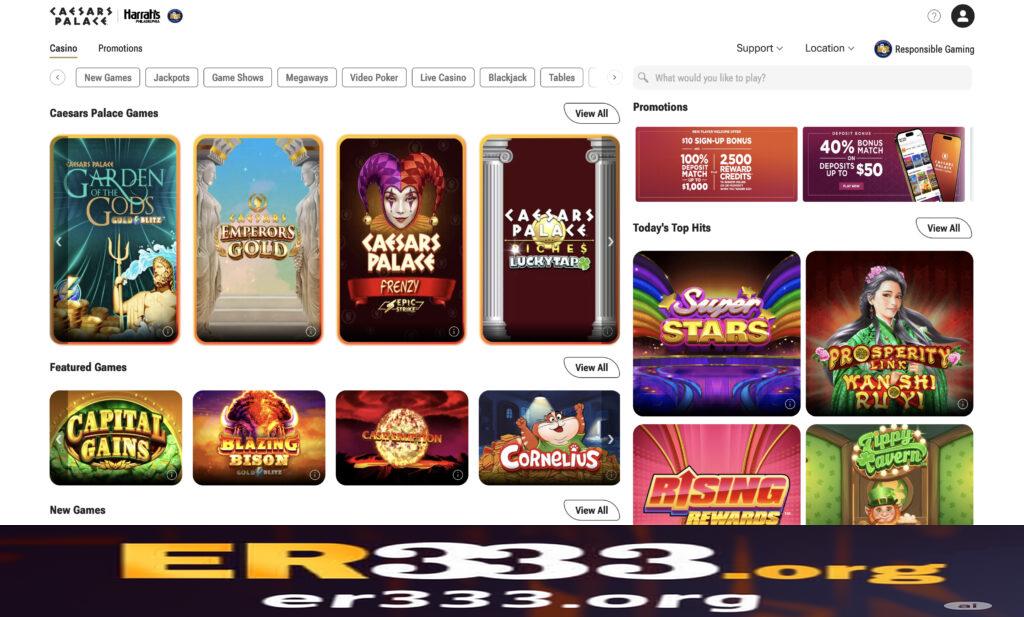Open the user account profile icon
This screenshot has height=617, width=1024.
coord(962,16)
